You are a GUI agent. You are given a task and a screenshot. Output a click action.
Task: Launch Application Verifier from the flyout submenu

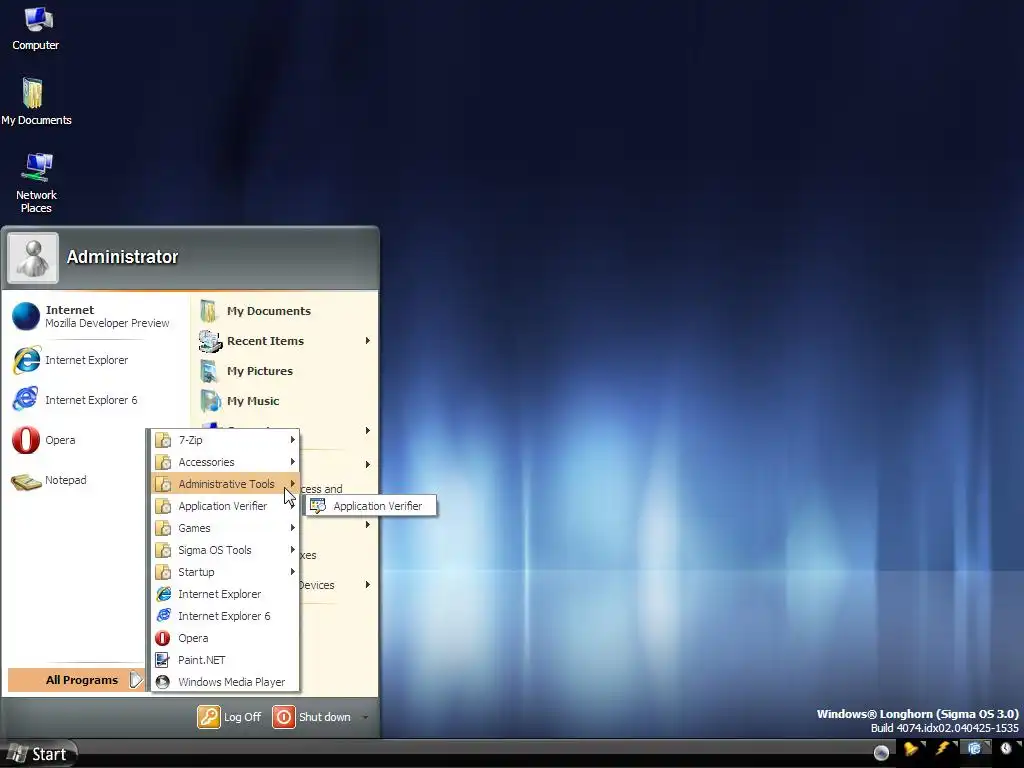370,505
